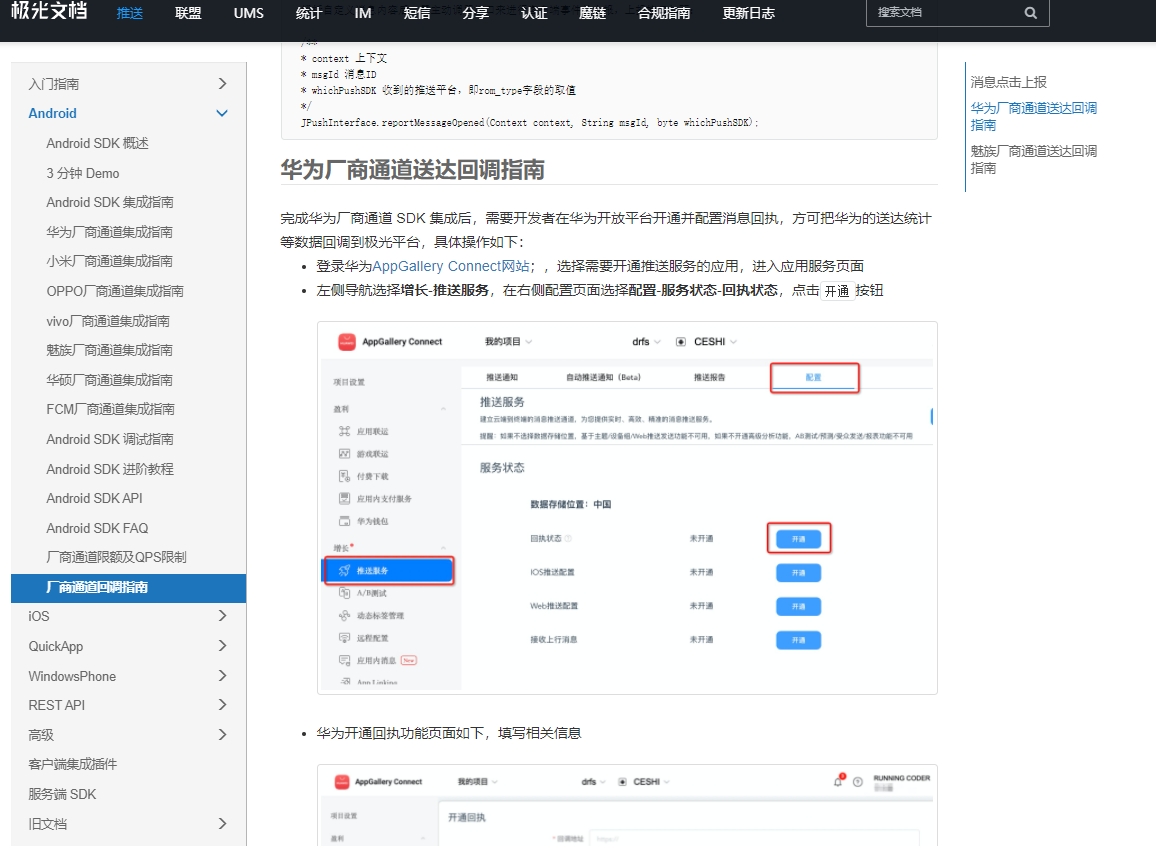Expand the 旧文档 chevron arrow
This screenshot has width=1156, height=846.
pyautogui.click(x=222, y=824)
